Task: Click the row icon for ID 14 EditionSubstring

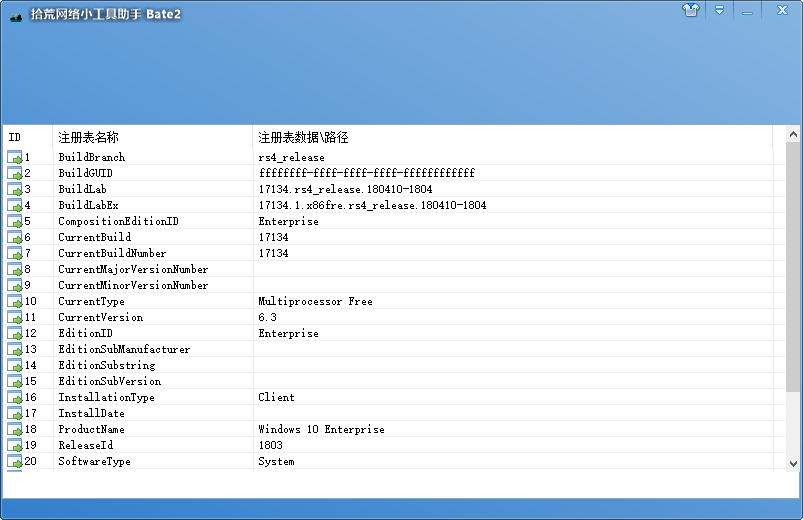Action: point(15,365)
